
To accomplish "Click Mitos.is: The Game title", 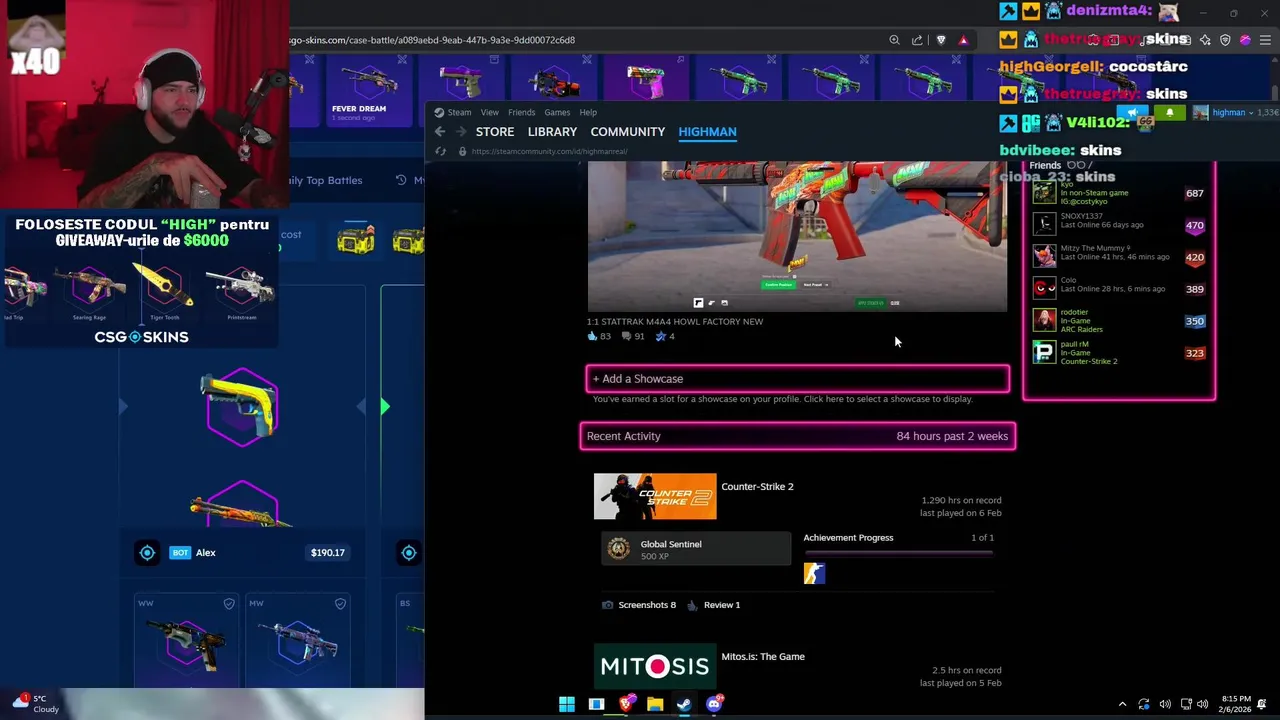I will [763, 657].
